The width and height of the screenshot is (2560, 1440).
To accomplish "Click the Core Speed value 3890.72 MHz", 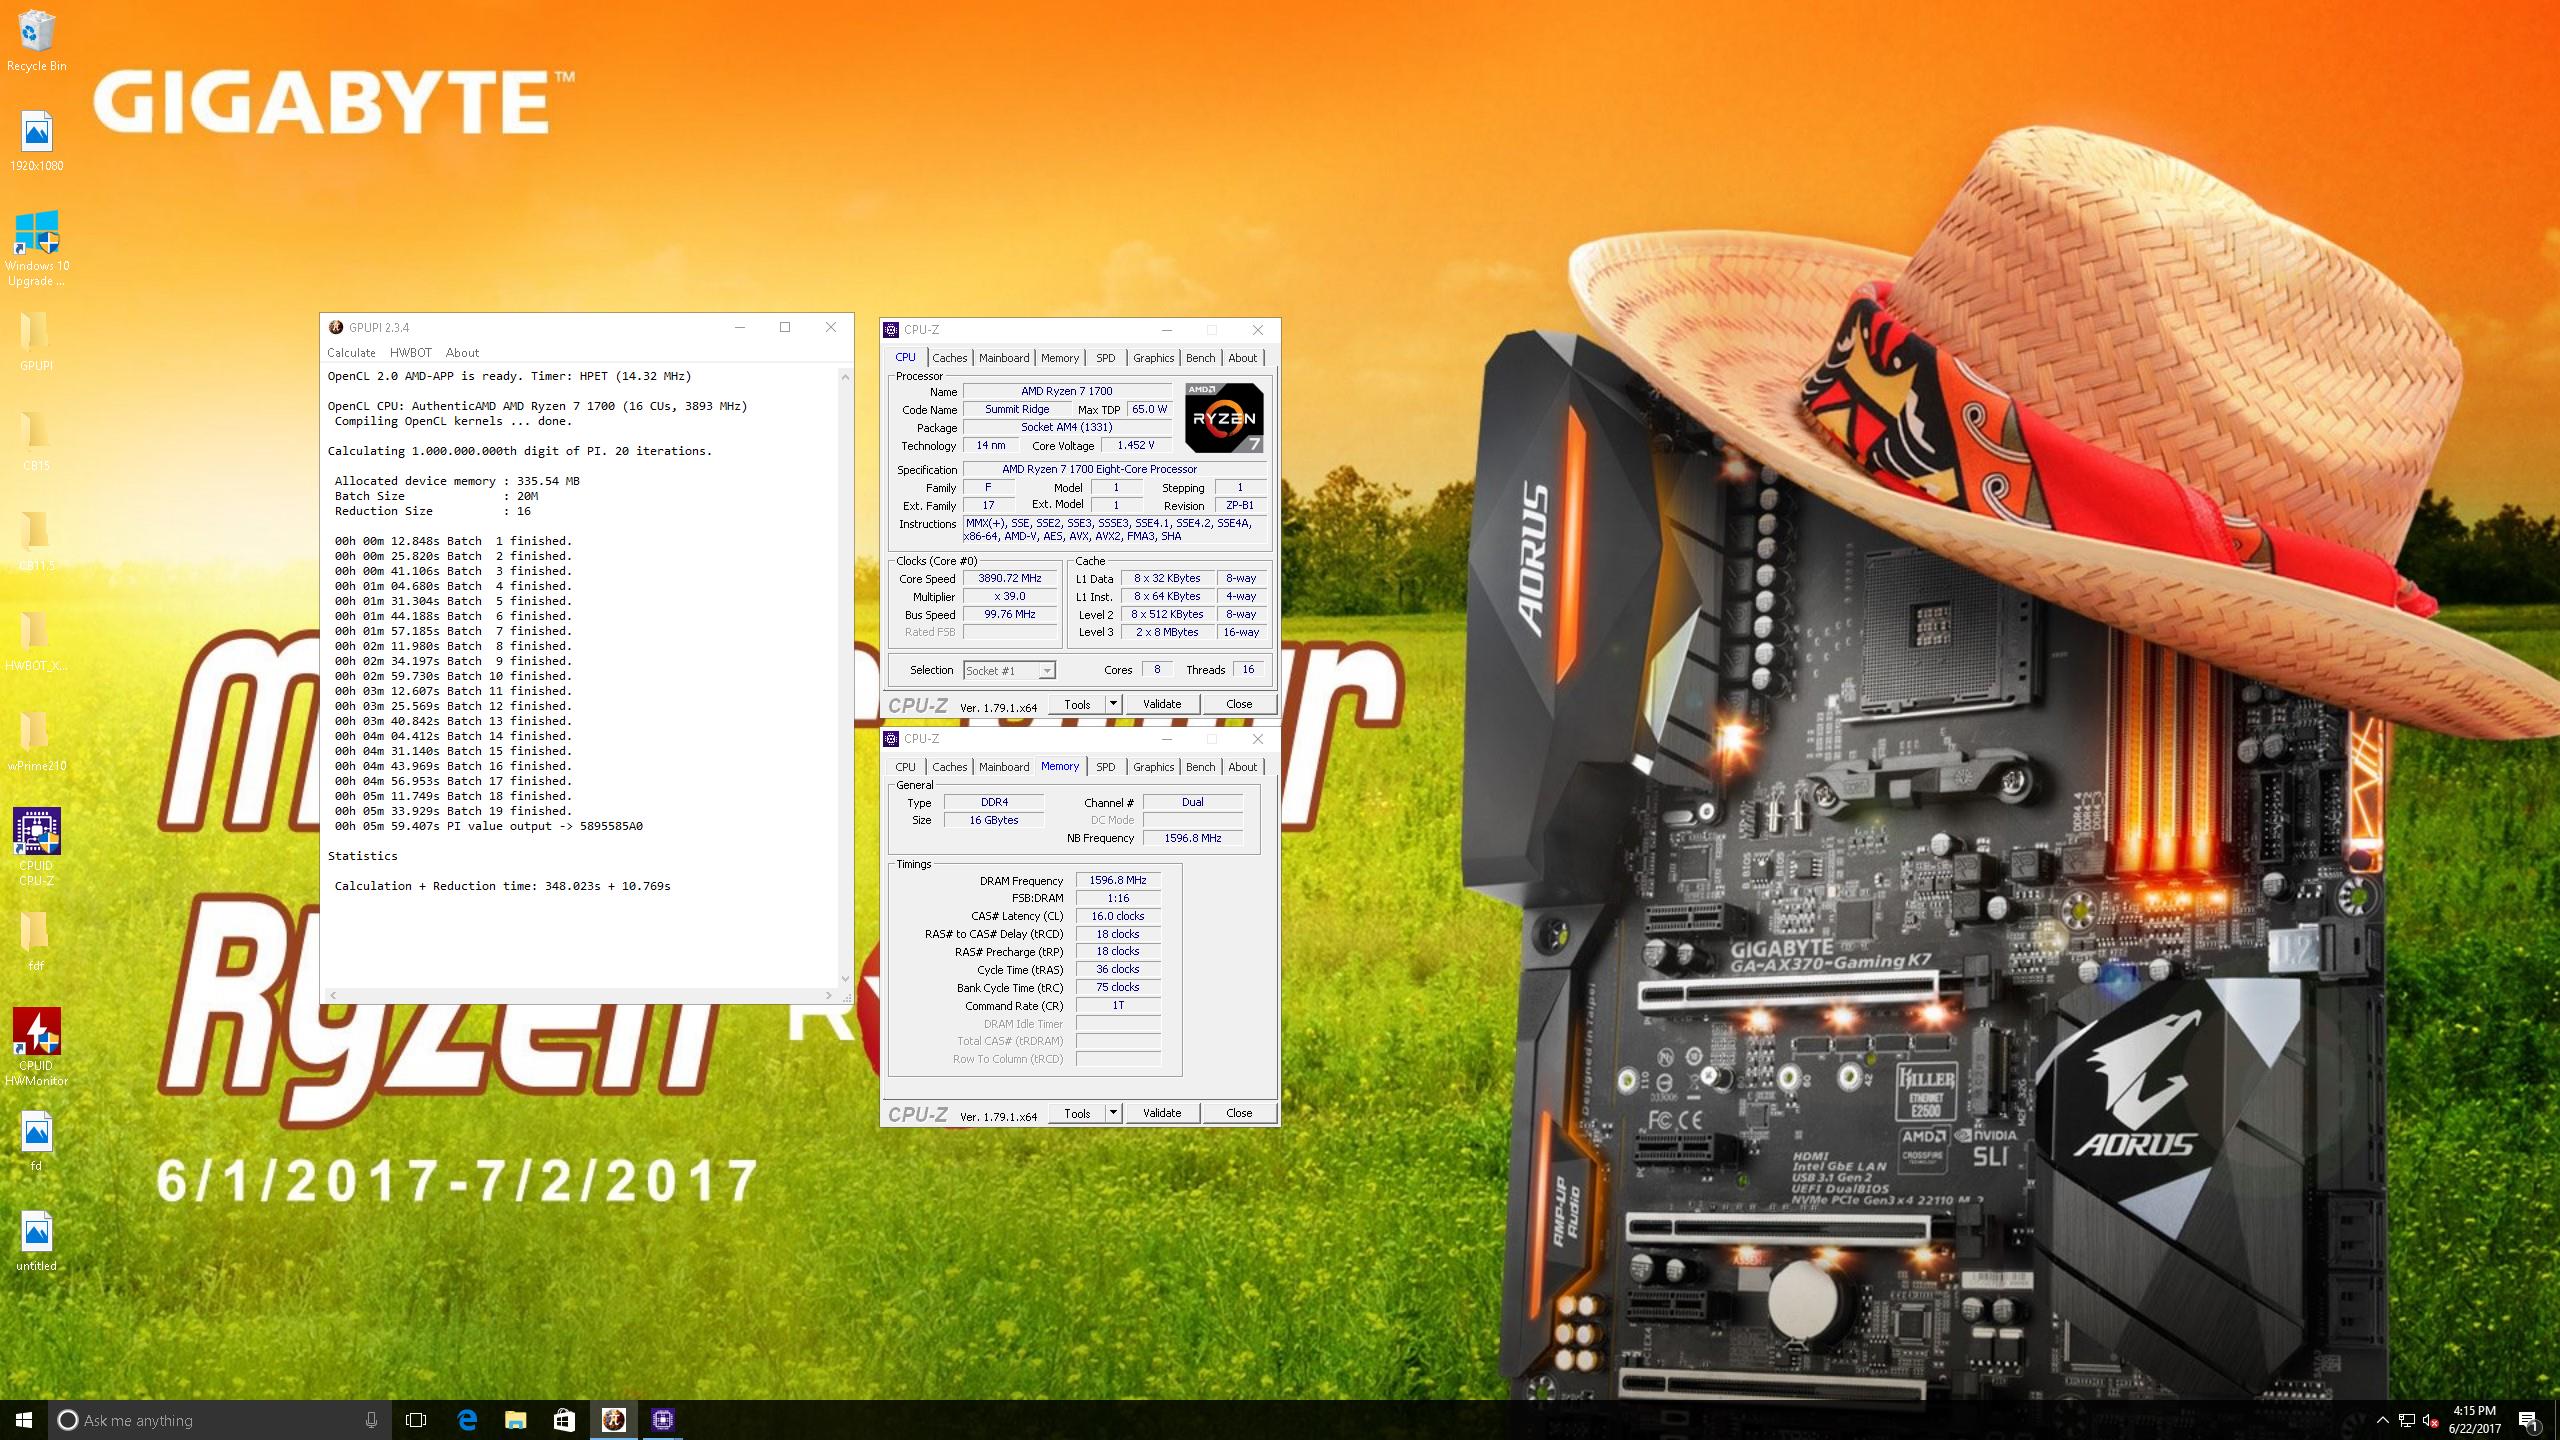I will pyautogui.click(x=1010, y=579).
